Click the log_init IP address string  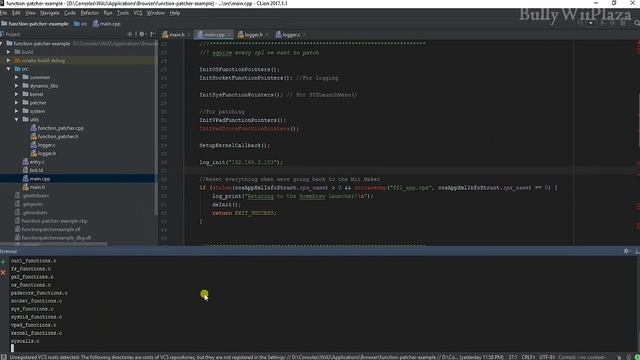(253, 162)
